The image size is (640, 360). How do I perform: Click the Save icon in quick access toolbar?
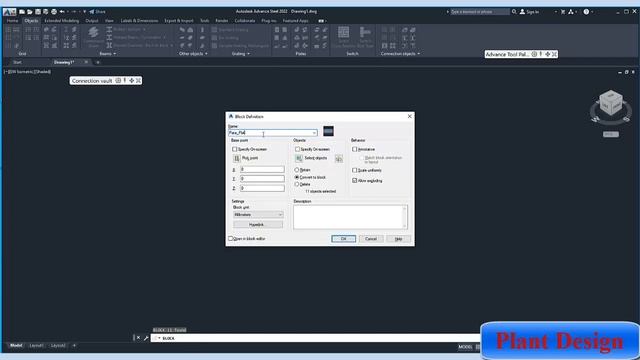click(38, 12)
